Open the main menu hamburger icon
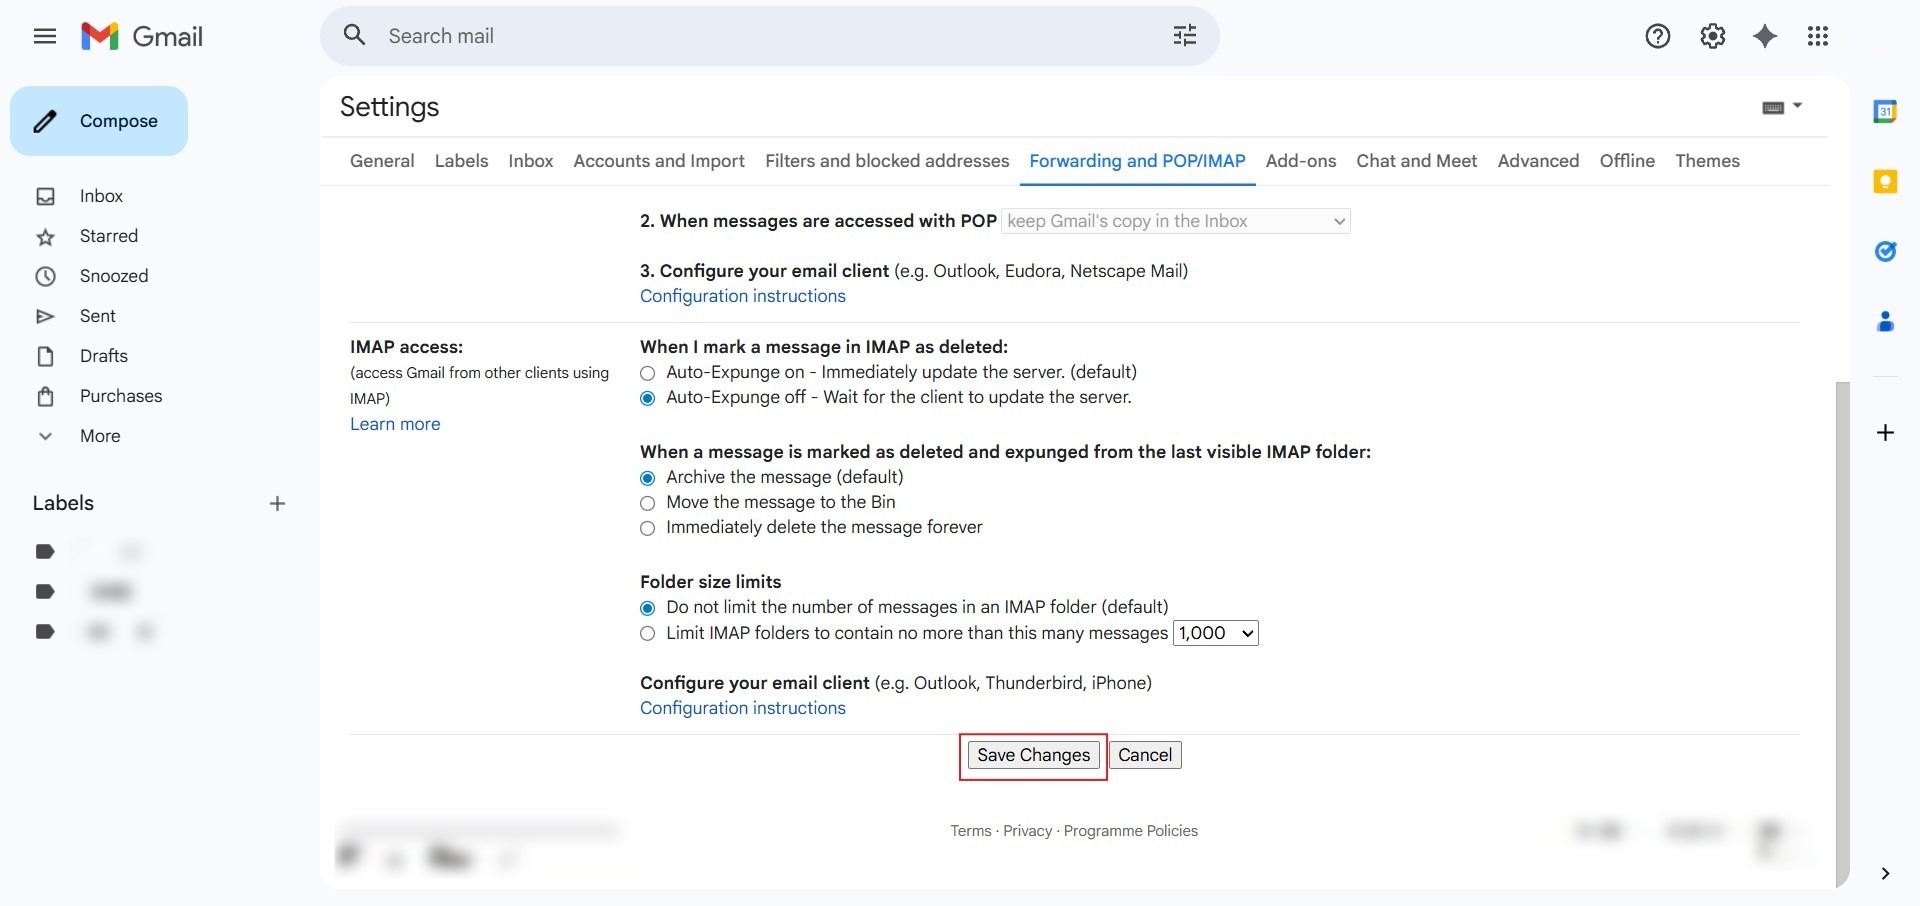Screen dimensions: 1920x906 tap(44, 37)
